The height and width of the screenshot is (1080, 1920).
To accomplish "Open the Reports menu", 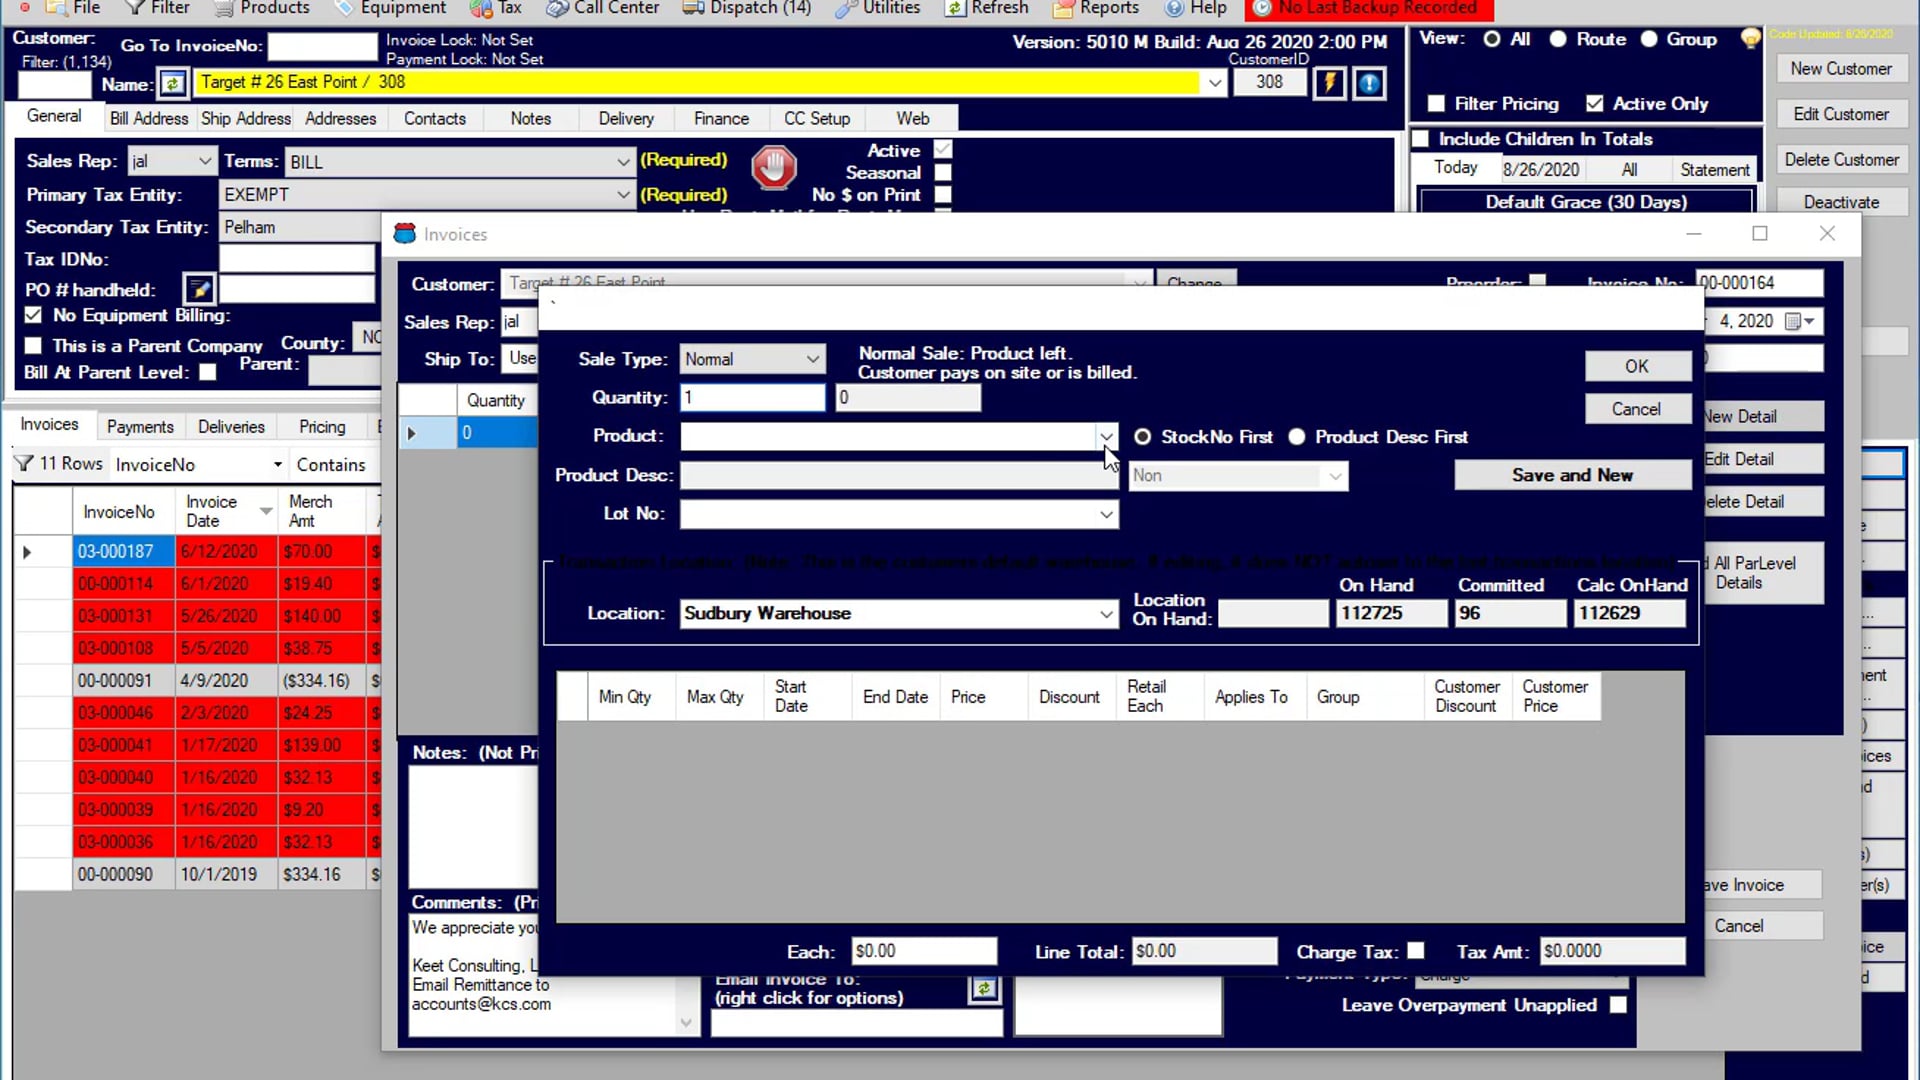I will click(x=1096, y=8).
